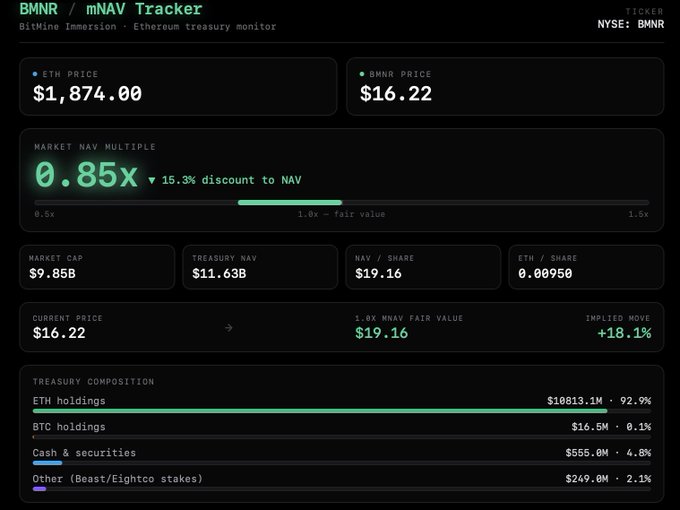Viewport: 680px width, 510px height.
Task: Click the $249.0M · 2.1% value
Action: [608, 479]
